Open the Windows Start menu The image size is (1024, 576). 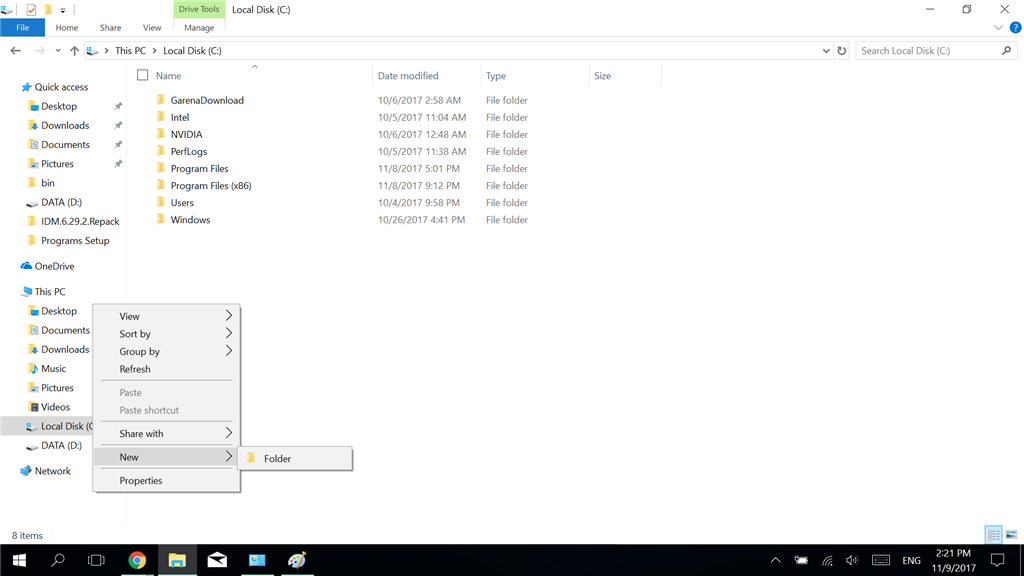(19, 560)
